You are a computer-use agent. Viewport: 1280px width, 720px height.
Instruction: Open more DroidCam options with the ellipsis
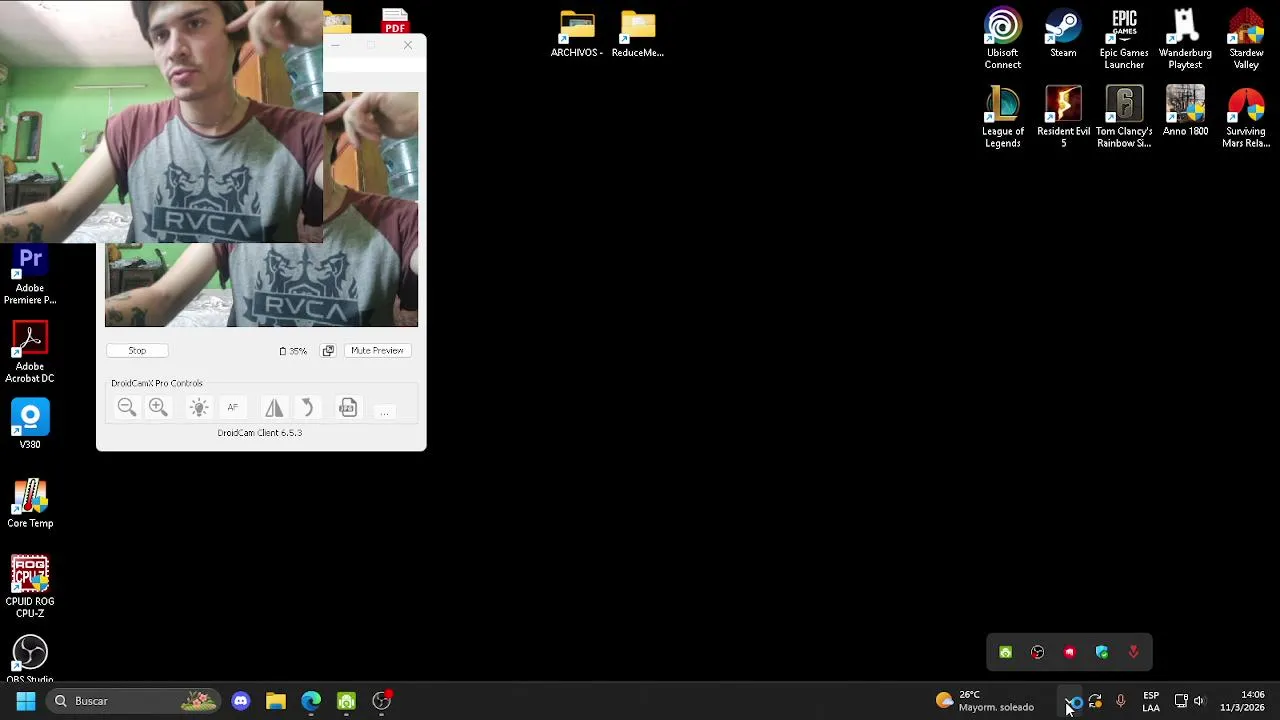[x=384, y=411]
